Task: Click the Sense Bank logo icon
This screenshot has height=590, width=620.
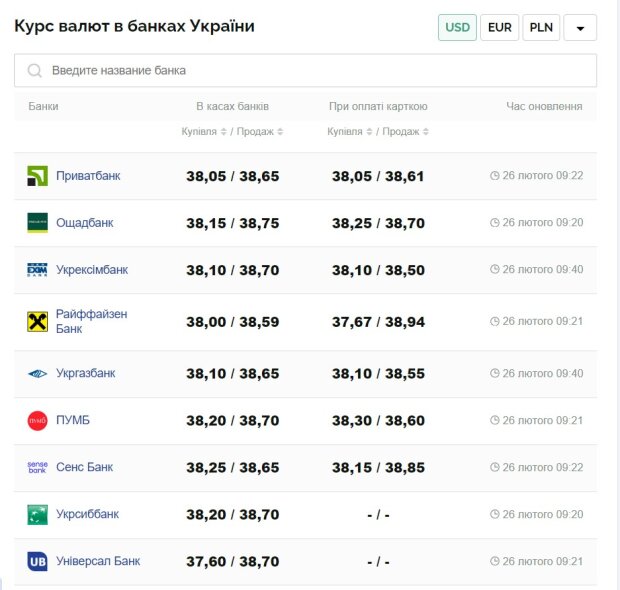Action: pos(37,467)
